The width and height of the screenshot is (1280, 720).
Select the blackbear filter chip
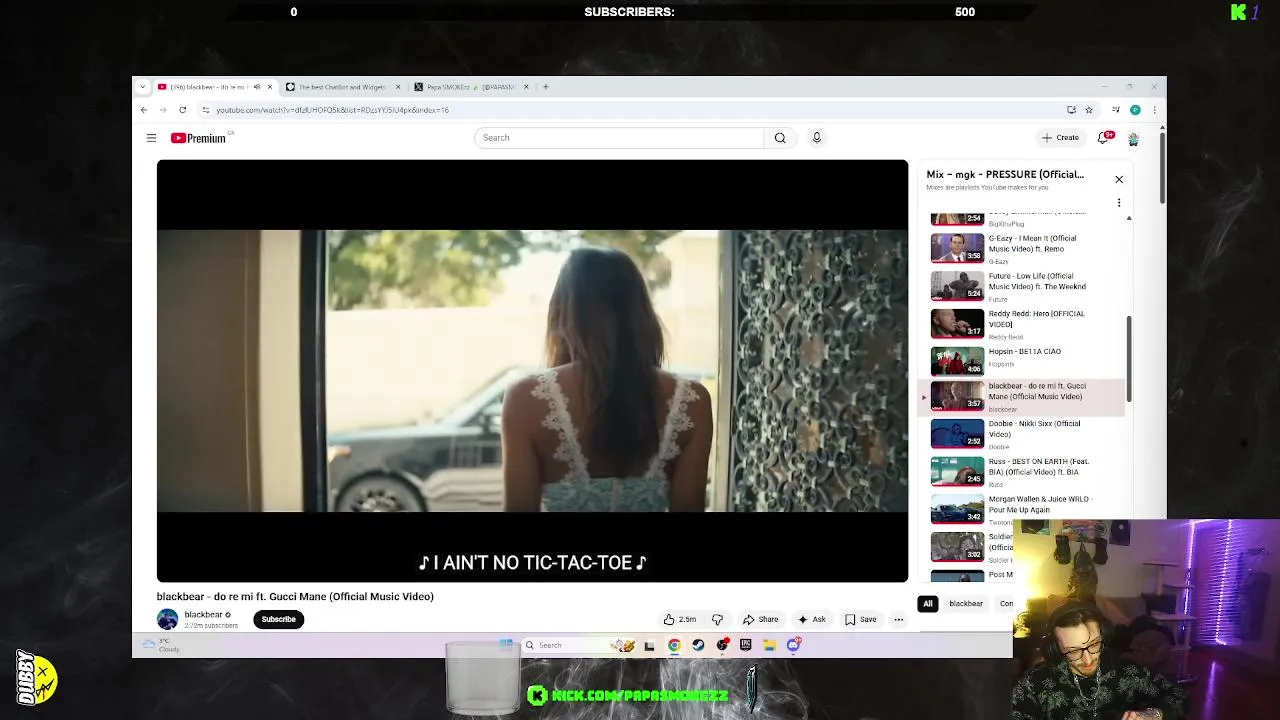[x=965, y=604]
